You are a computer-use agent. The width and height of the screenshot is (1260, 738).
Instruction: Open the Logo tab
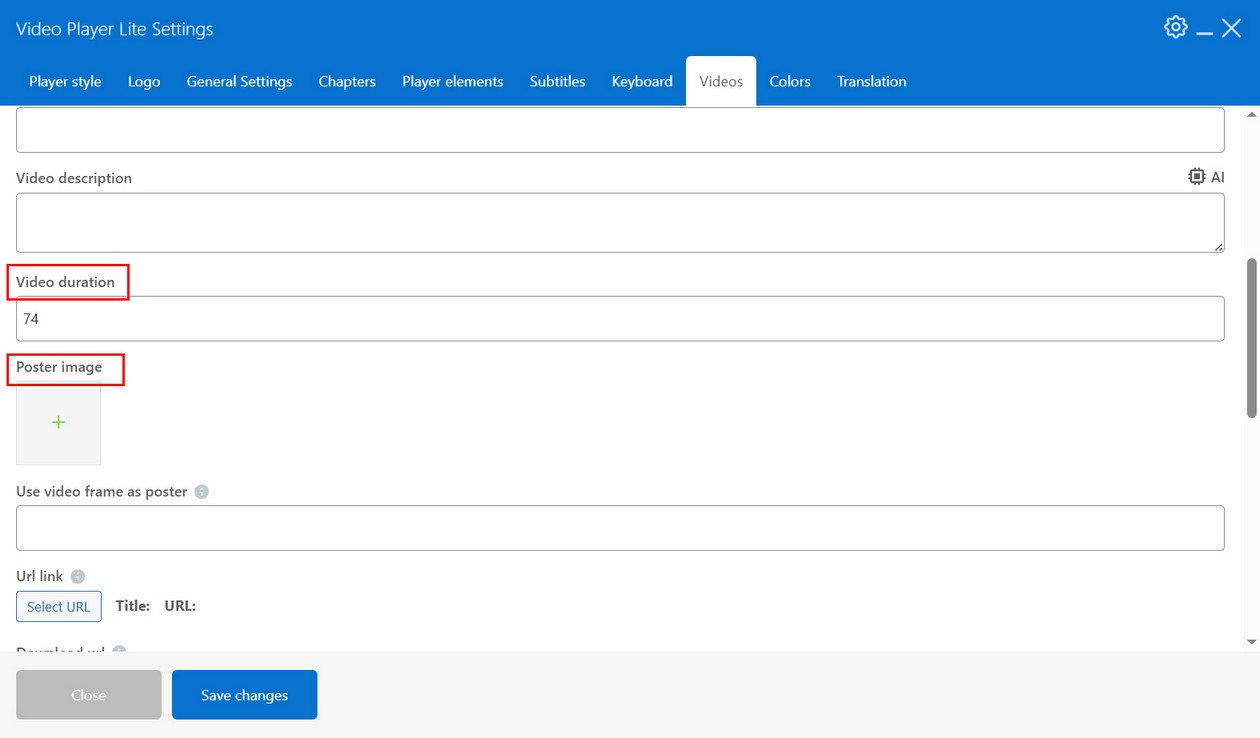click(x=144, y=82)
